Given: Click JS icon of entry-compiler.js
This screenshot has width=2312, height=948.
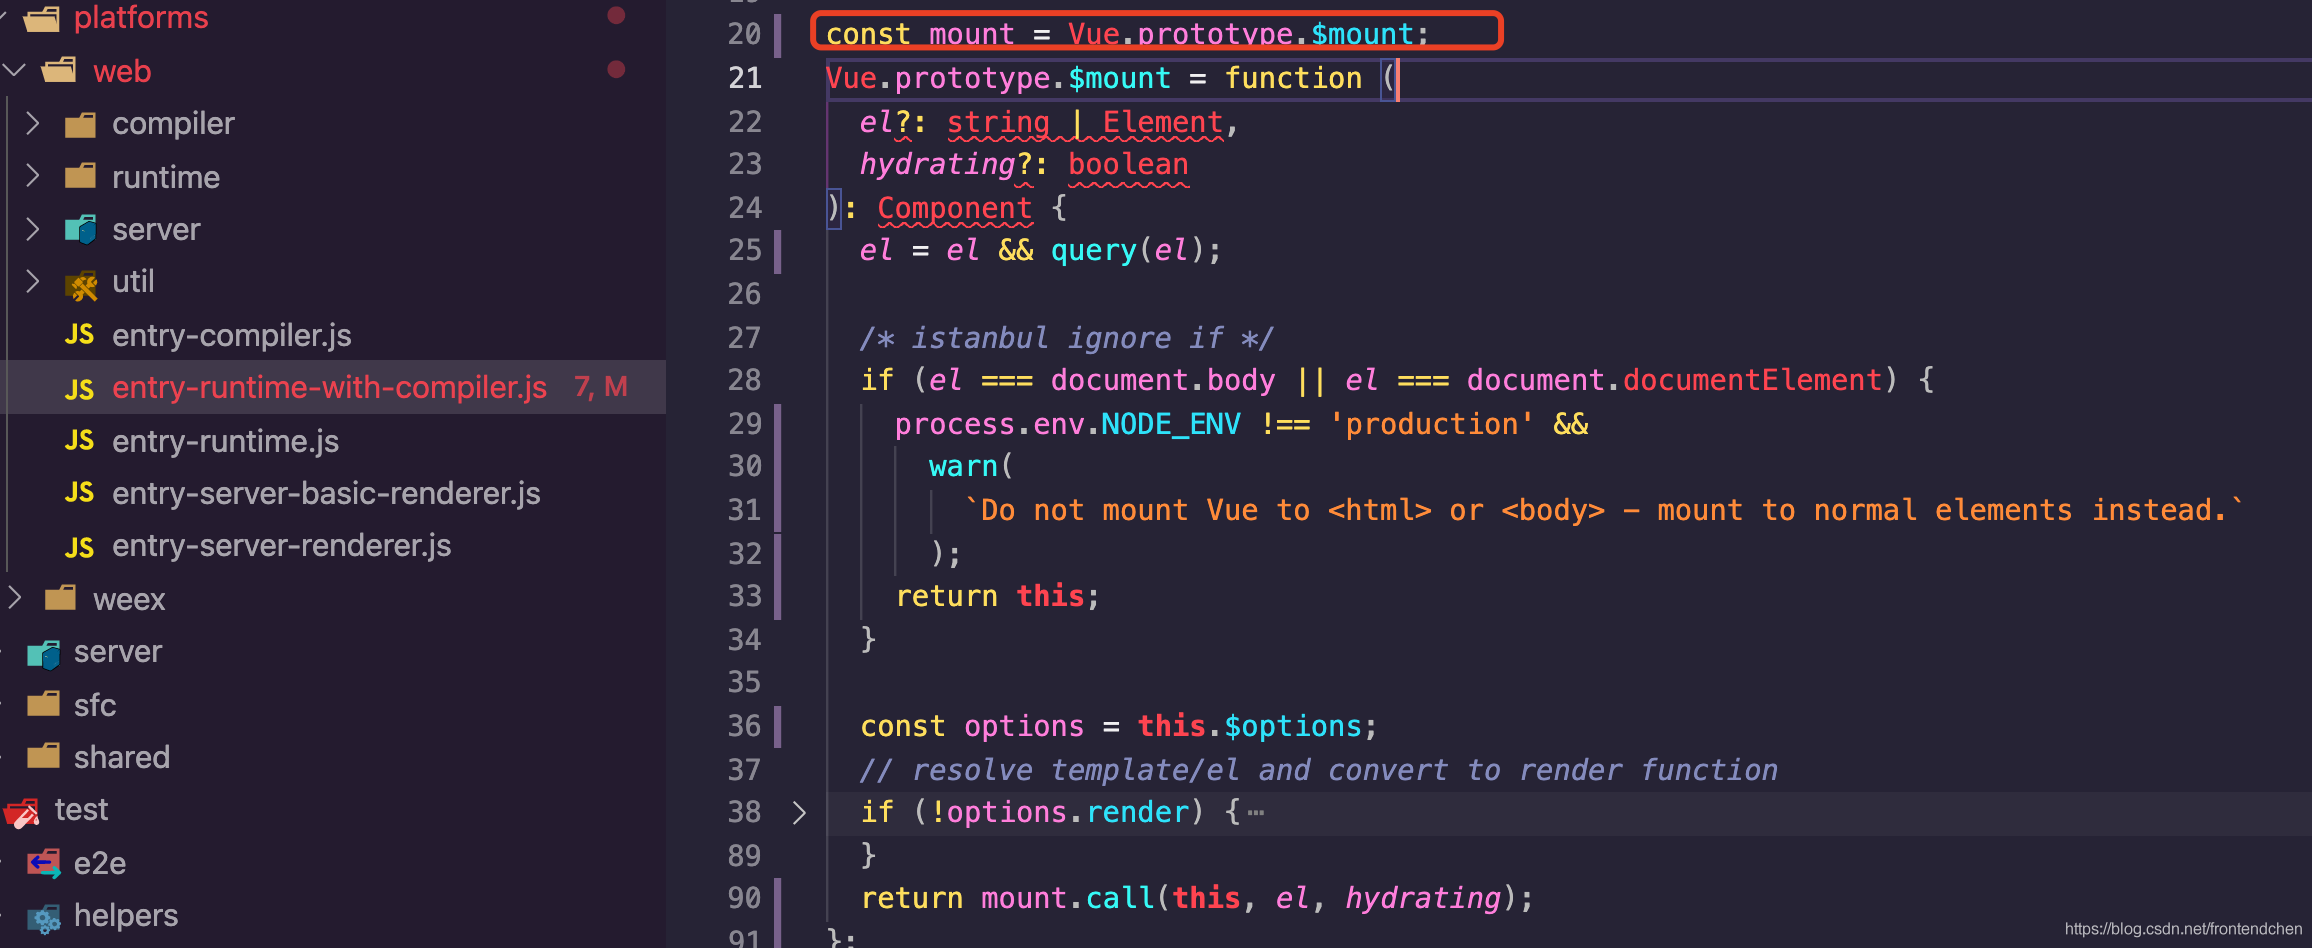Looking at the screenshot, I should 79,335.
